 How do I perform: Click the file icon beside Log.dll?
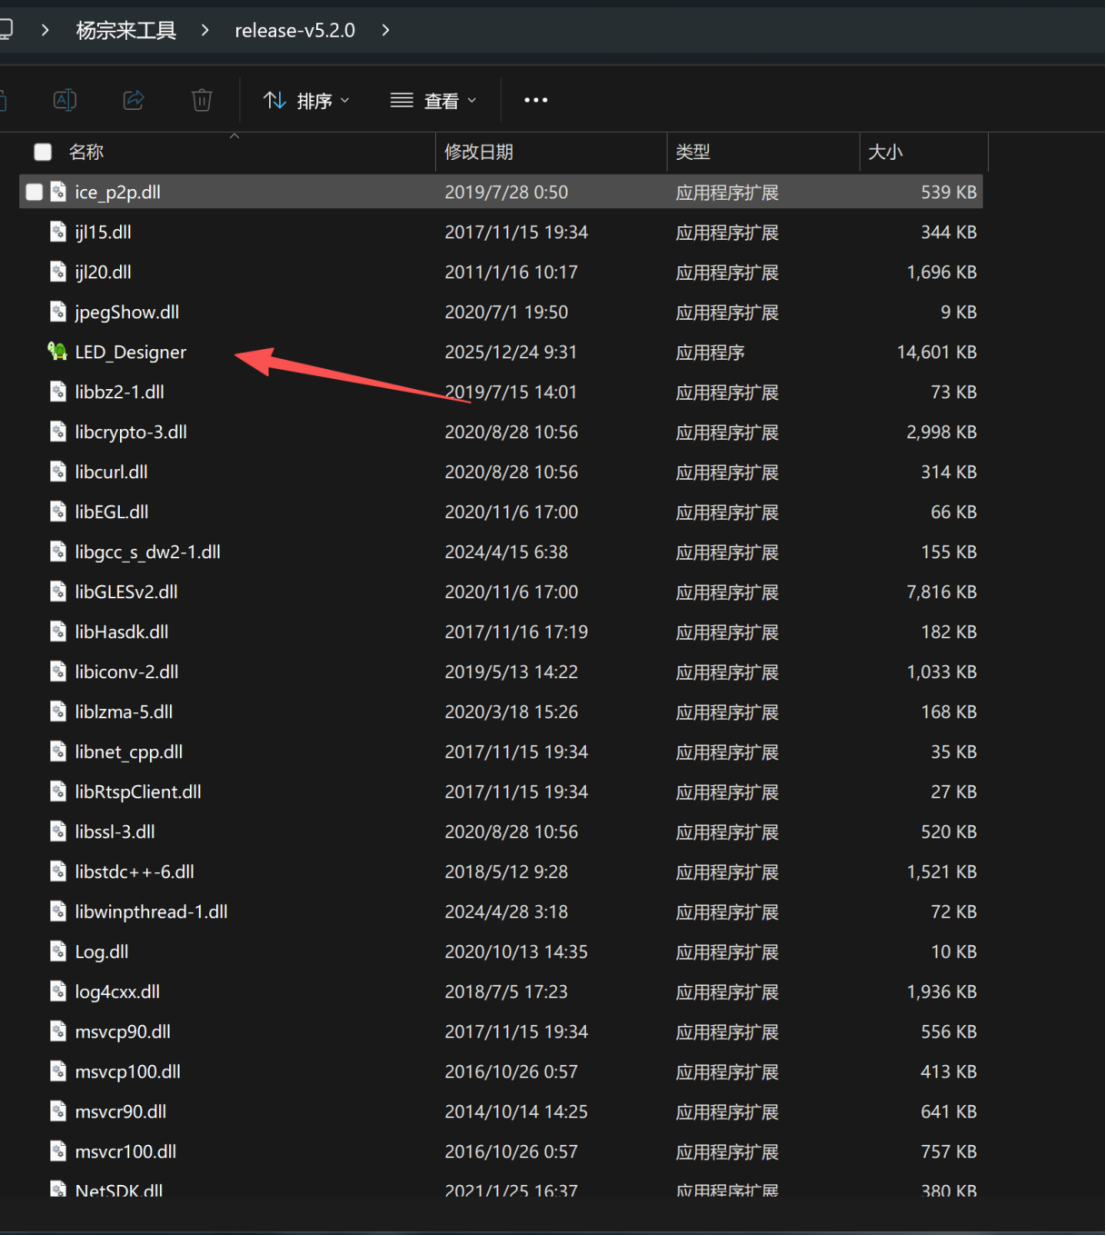(59, 952)
